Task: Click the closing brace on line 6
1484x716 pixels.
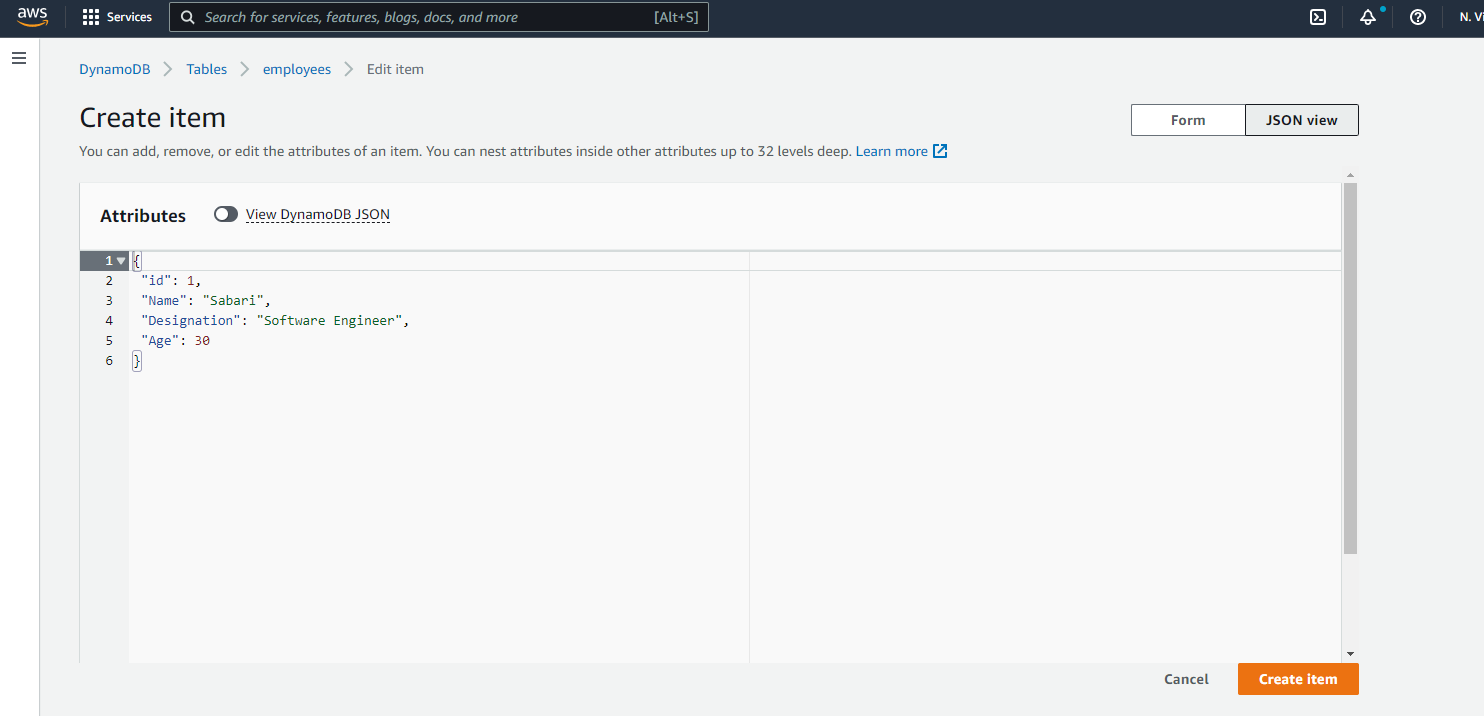Action: pyautogui.click(x=137, y=361)
